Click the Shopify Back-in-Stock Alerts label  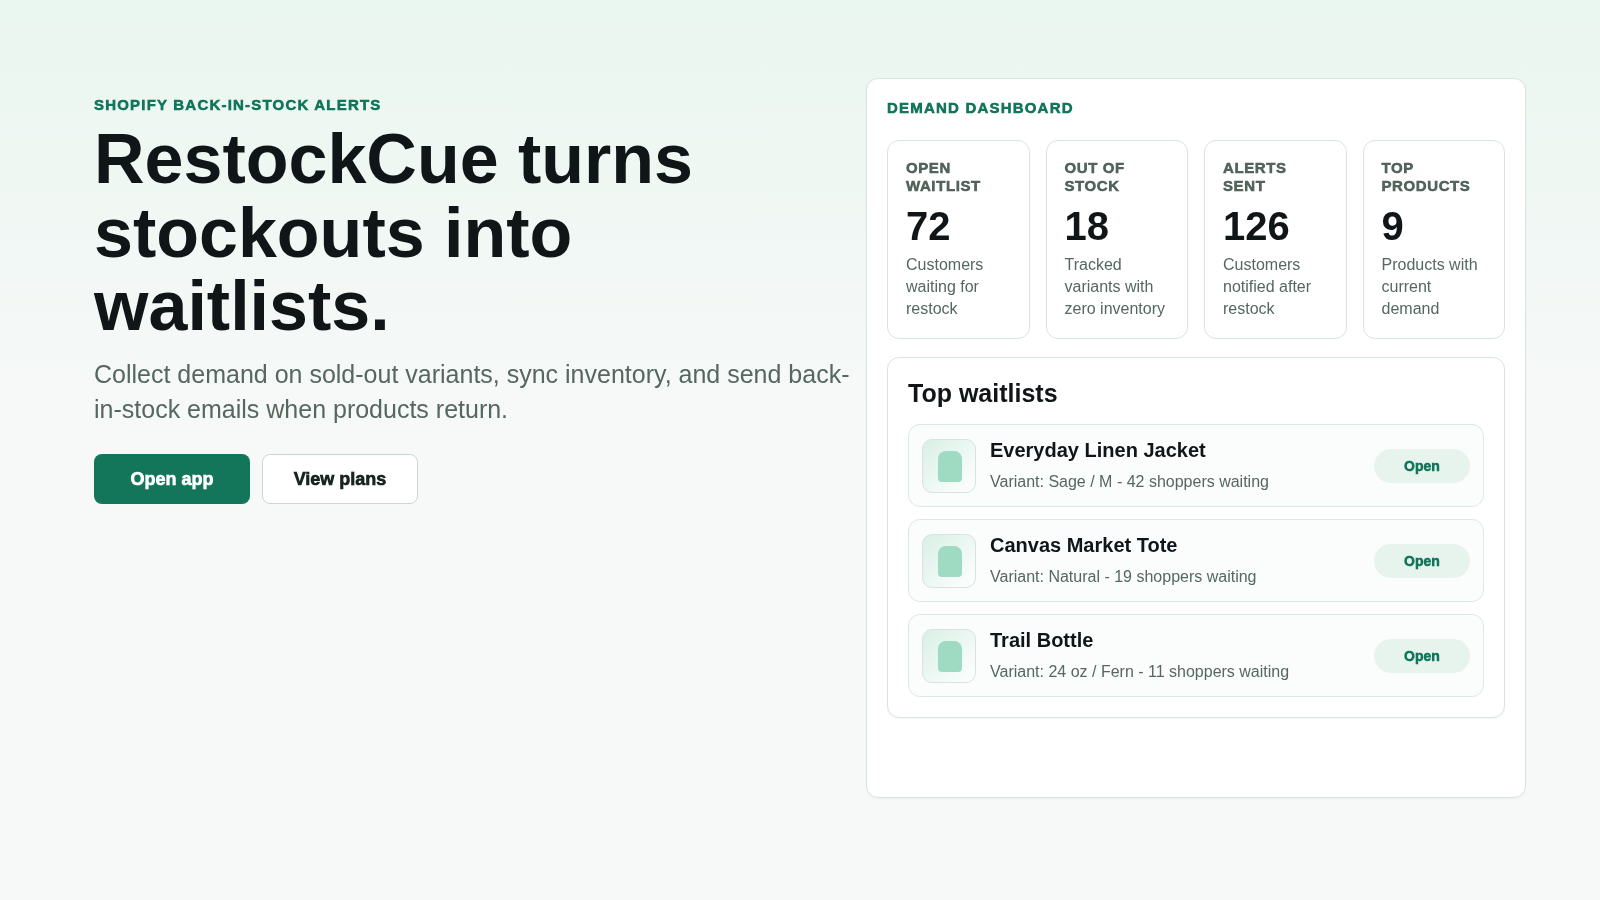tap(237, 105)
